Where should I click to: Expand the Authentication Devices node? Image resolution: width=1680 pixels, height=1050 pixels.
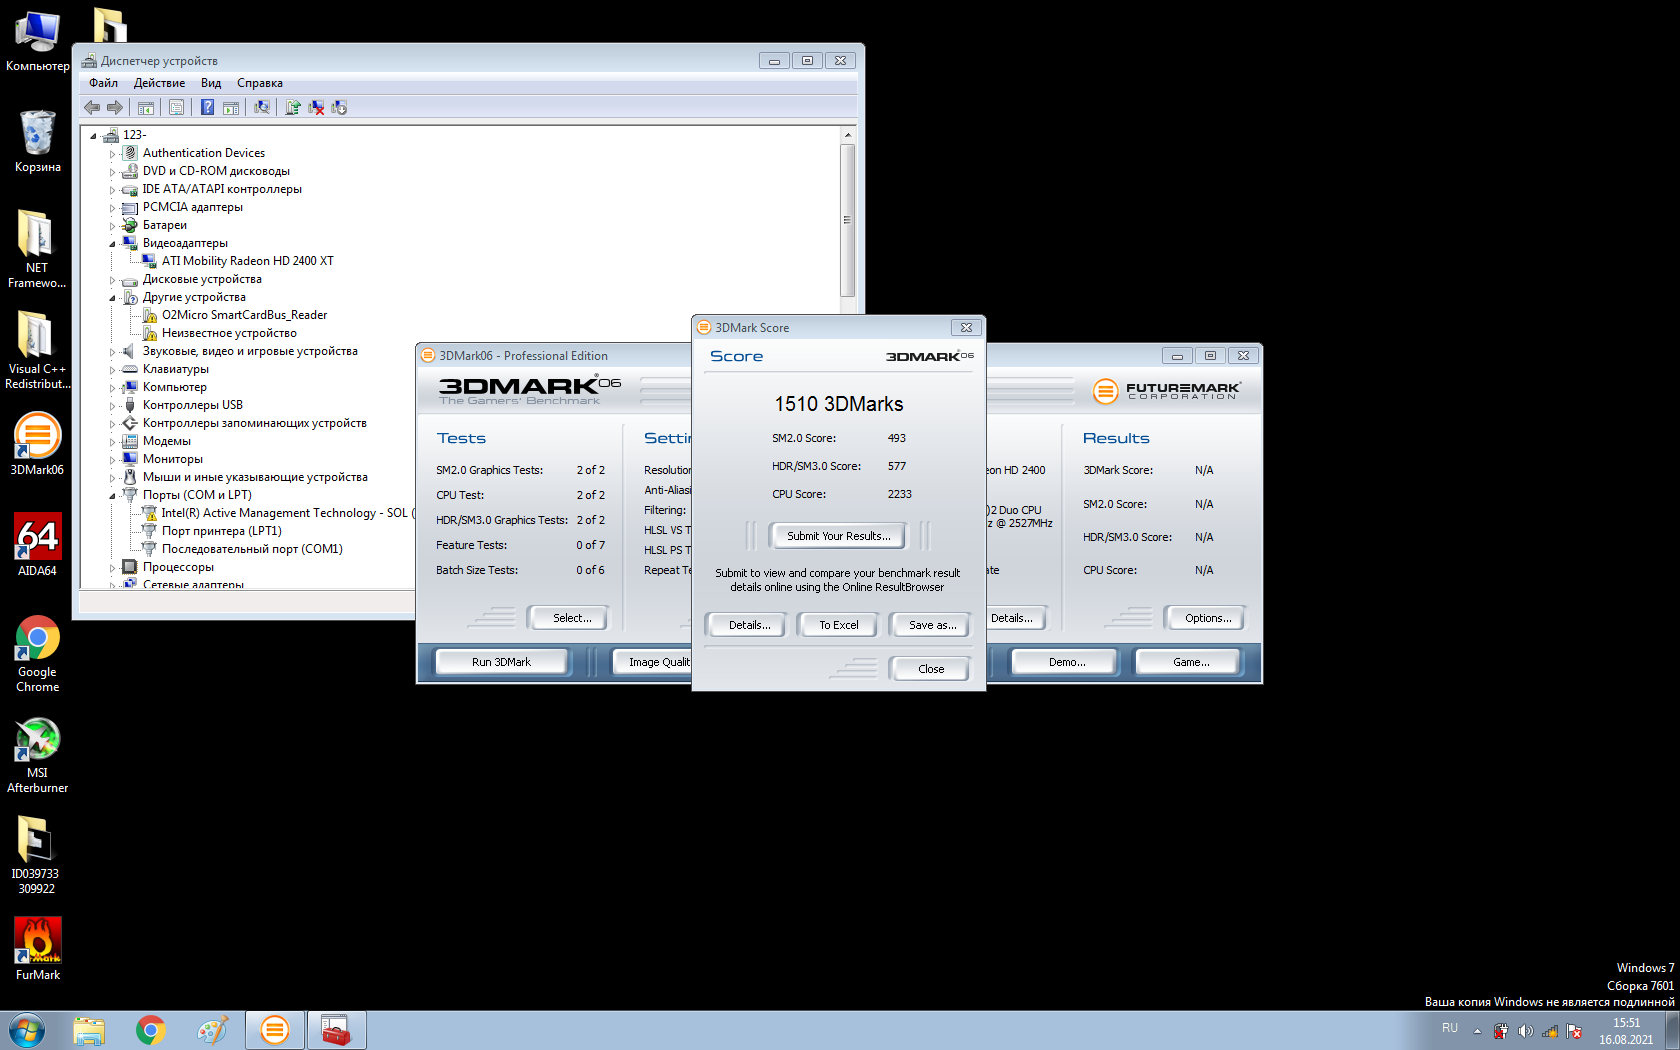pos(112,154)
